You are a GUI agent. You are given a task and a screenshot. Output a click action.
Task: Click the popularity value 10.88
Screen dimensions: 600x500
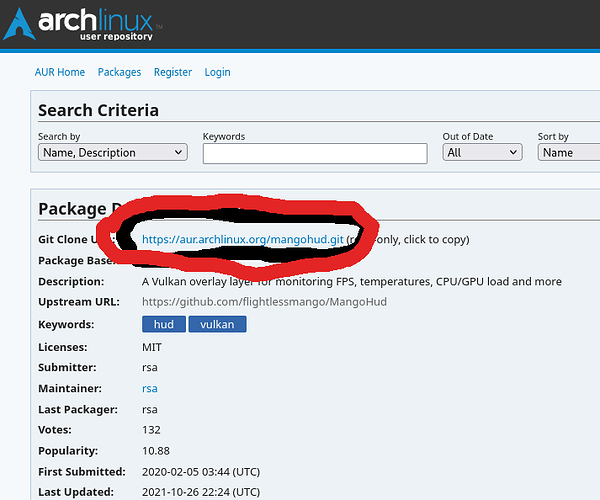[x=156, y=451]
